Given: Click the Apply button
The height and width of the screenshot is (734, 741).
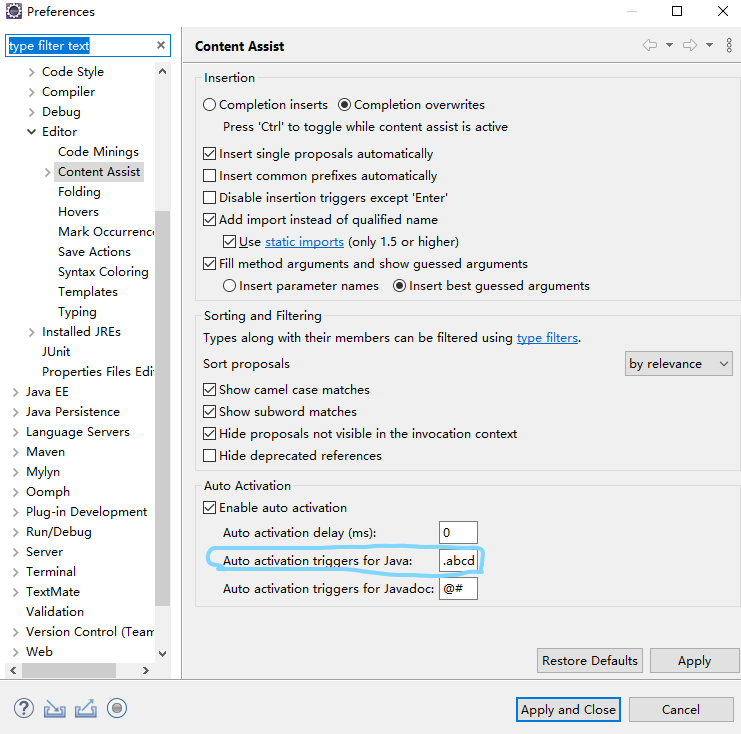Looking at the screenshot, I should pyautogui.click(x=694, y=660).
